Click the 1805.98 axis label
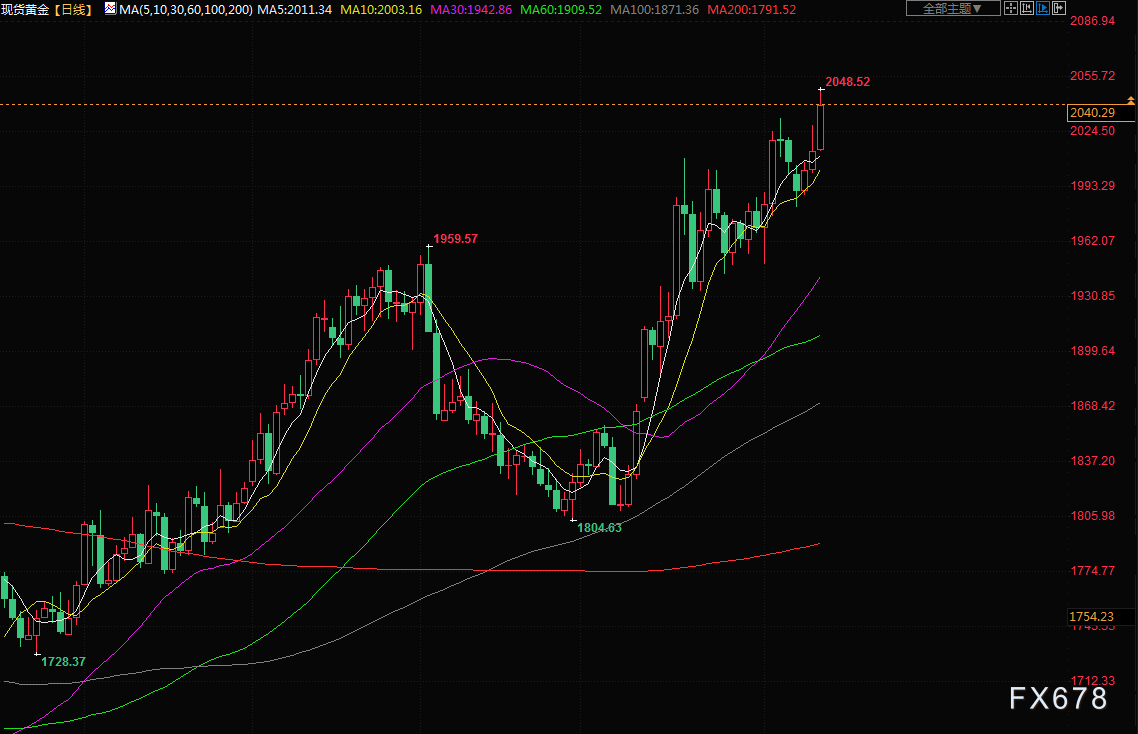 click(1093, 516)
